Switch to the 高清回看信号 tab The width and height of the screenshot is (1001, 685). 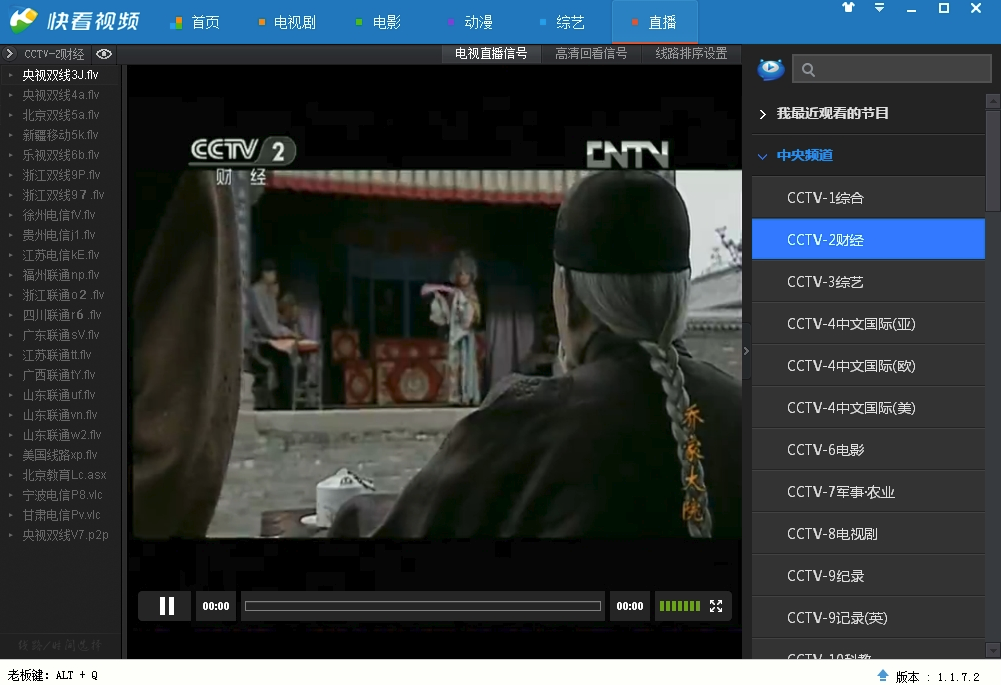[x=591, y=54]
